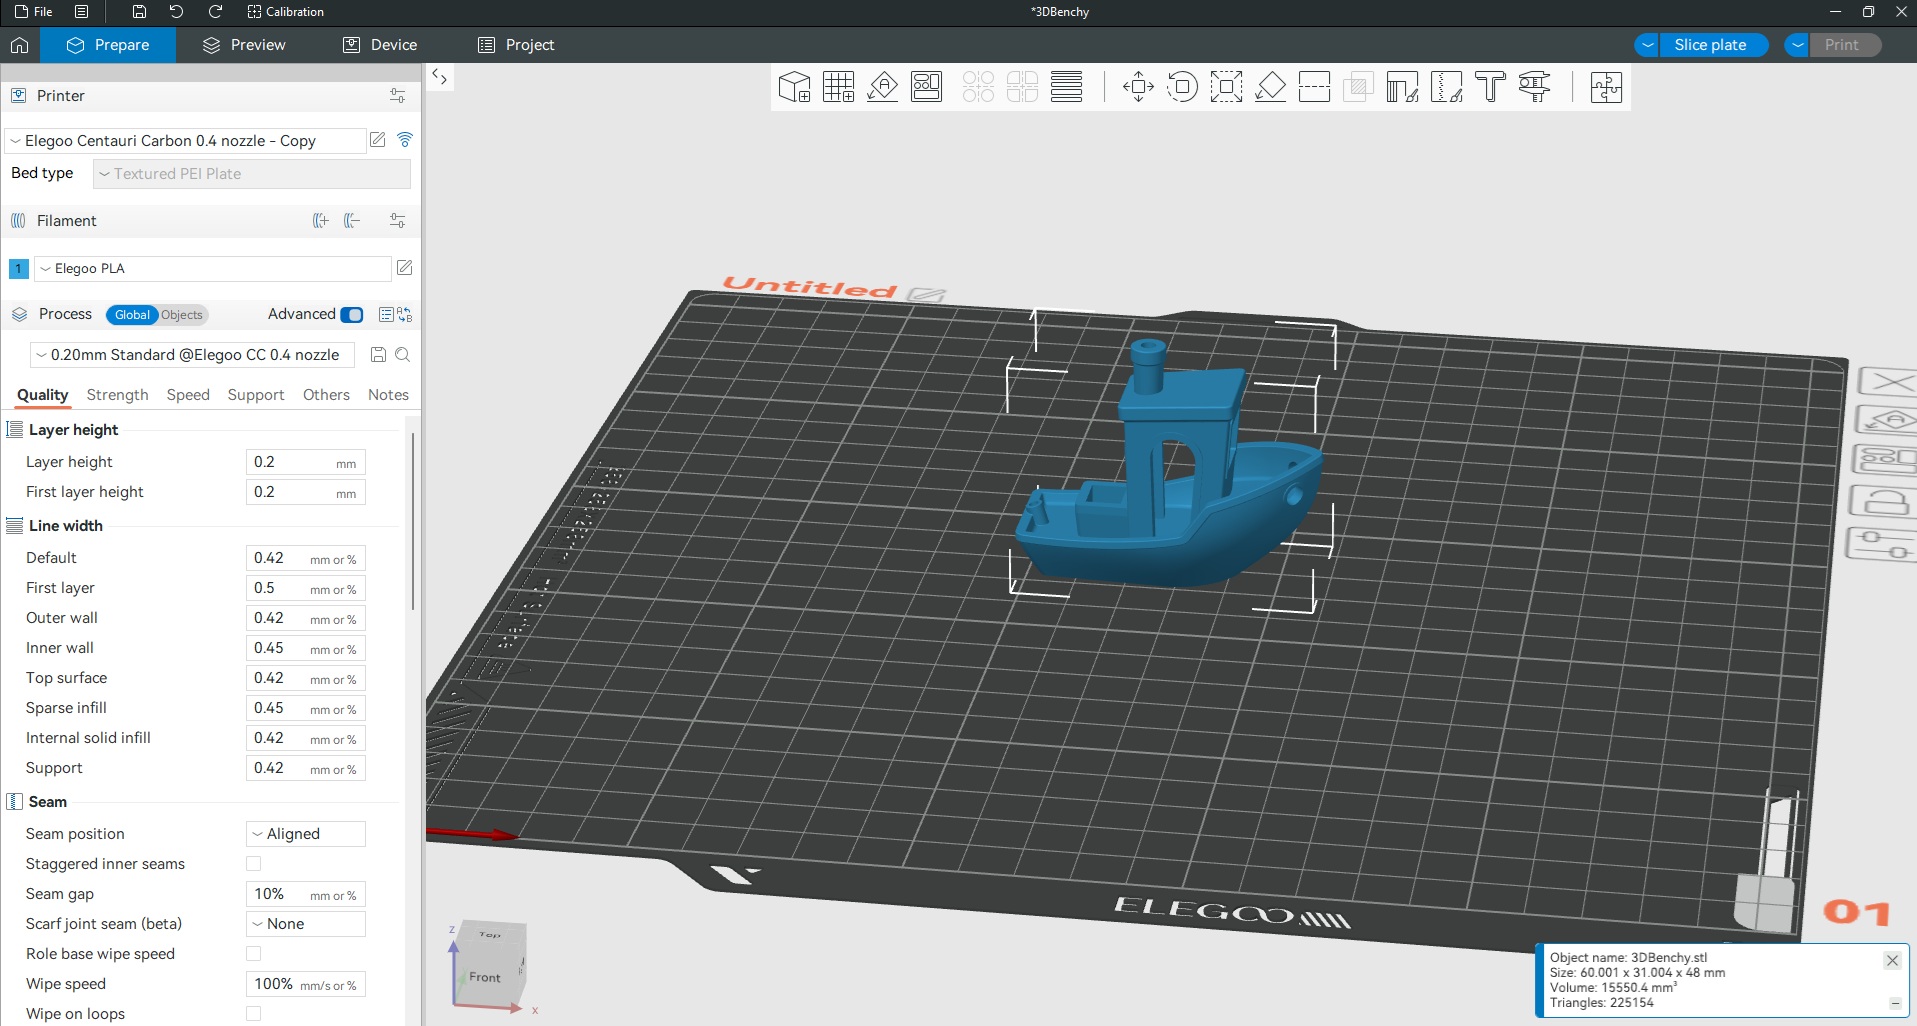Switch process scope to Global

point(132,315)
